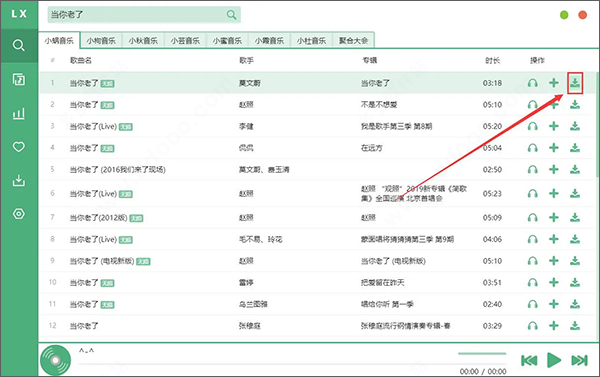This screenshot has width=600, height=377.
Task: Switch to the 小枸音乐 source tab
Action: pyautogui.click(x=101, y=40)
